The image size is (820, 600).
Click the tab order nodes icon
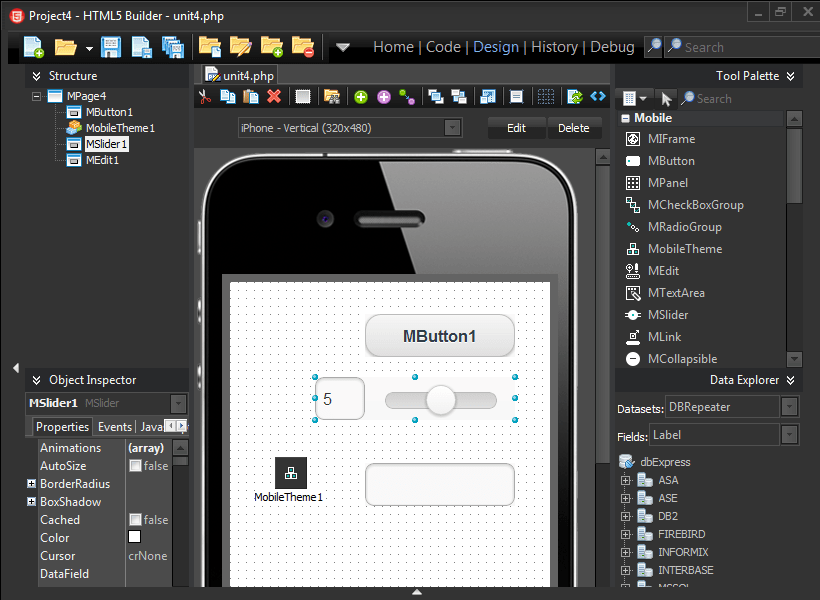point(407,97)
